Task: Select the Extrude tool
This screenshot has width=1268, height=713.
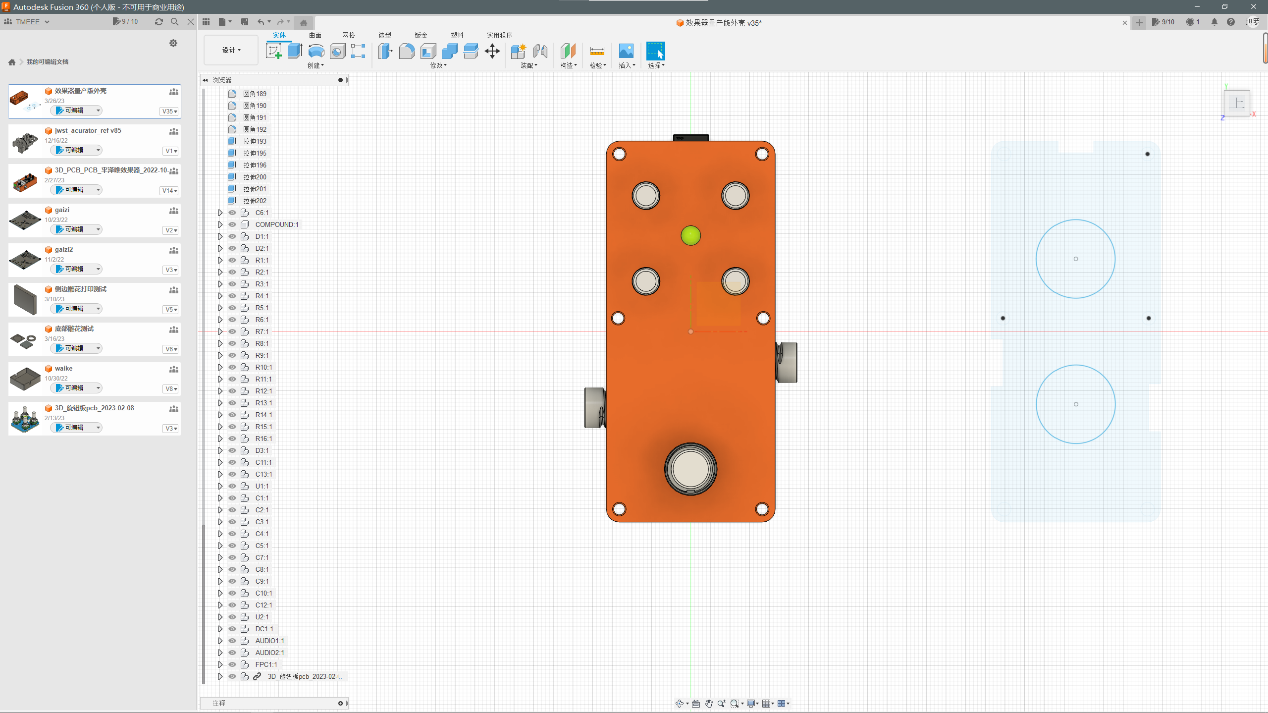Action: [x=295, y=51]
